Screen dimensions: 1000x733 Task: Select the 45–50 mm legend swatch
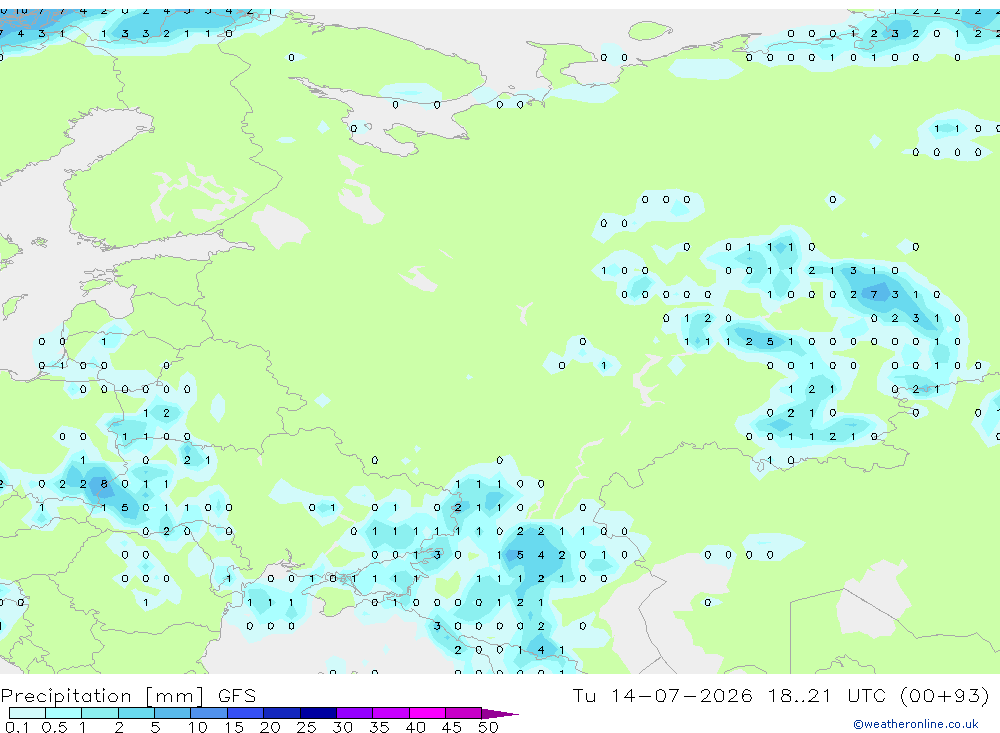pos(464,713)
